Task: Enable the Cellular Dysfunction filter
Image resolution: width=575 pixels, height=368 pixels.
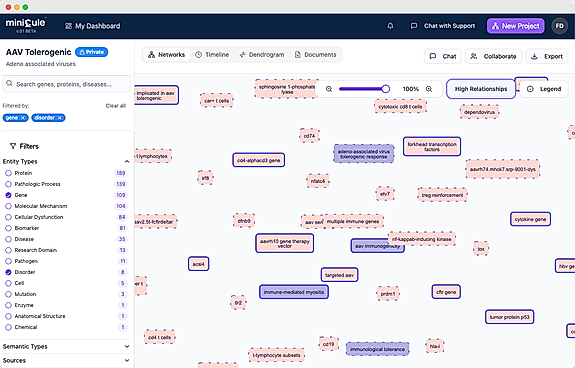Action: [8, 217]
